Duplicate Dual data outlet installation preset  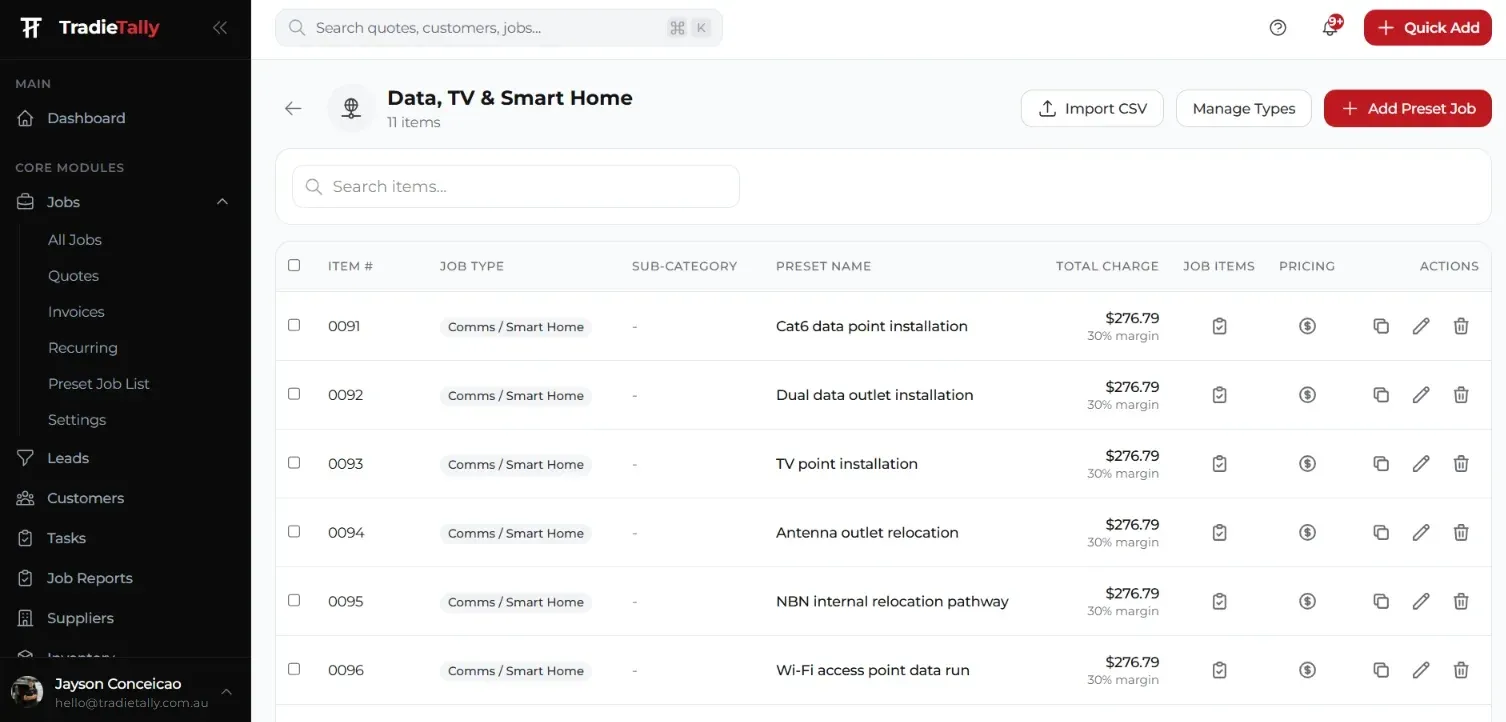[1381, 395]
